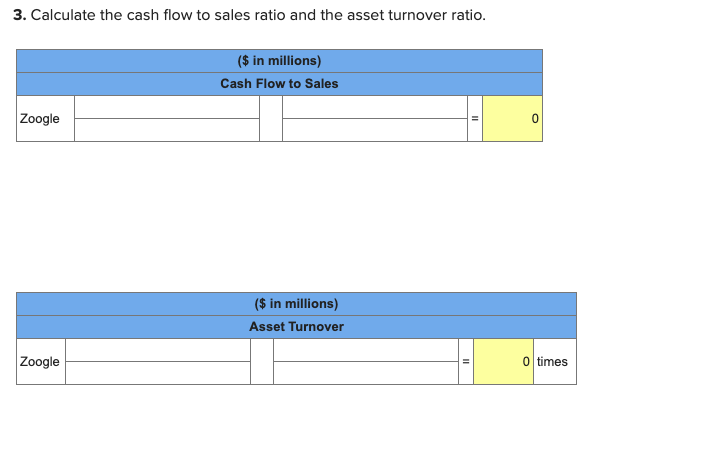Click 'times' unit label
The height and width of the screenshot is (467, 707).
click(x=552, y=362)
